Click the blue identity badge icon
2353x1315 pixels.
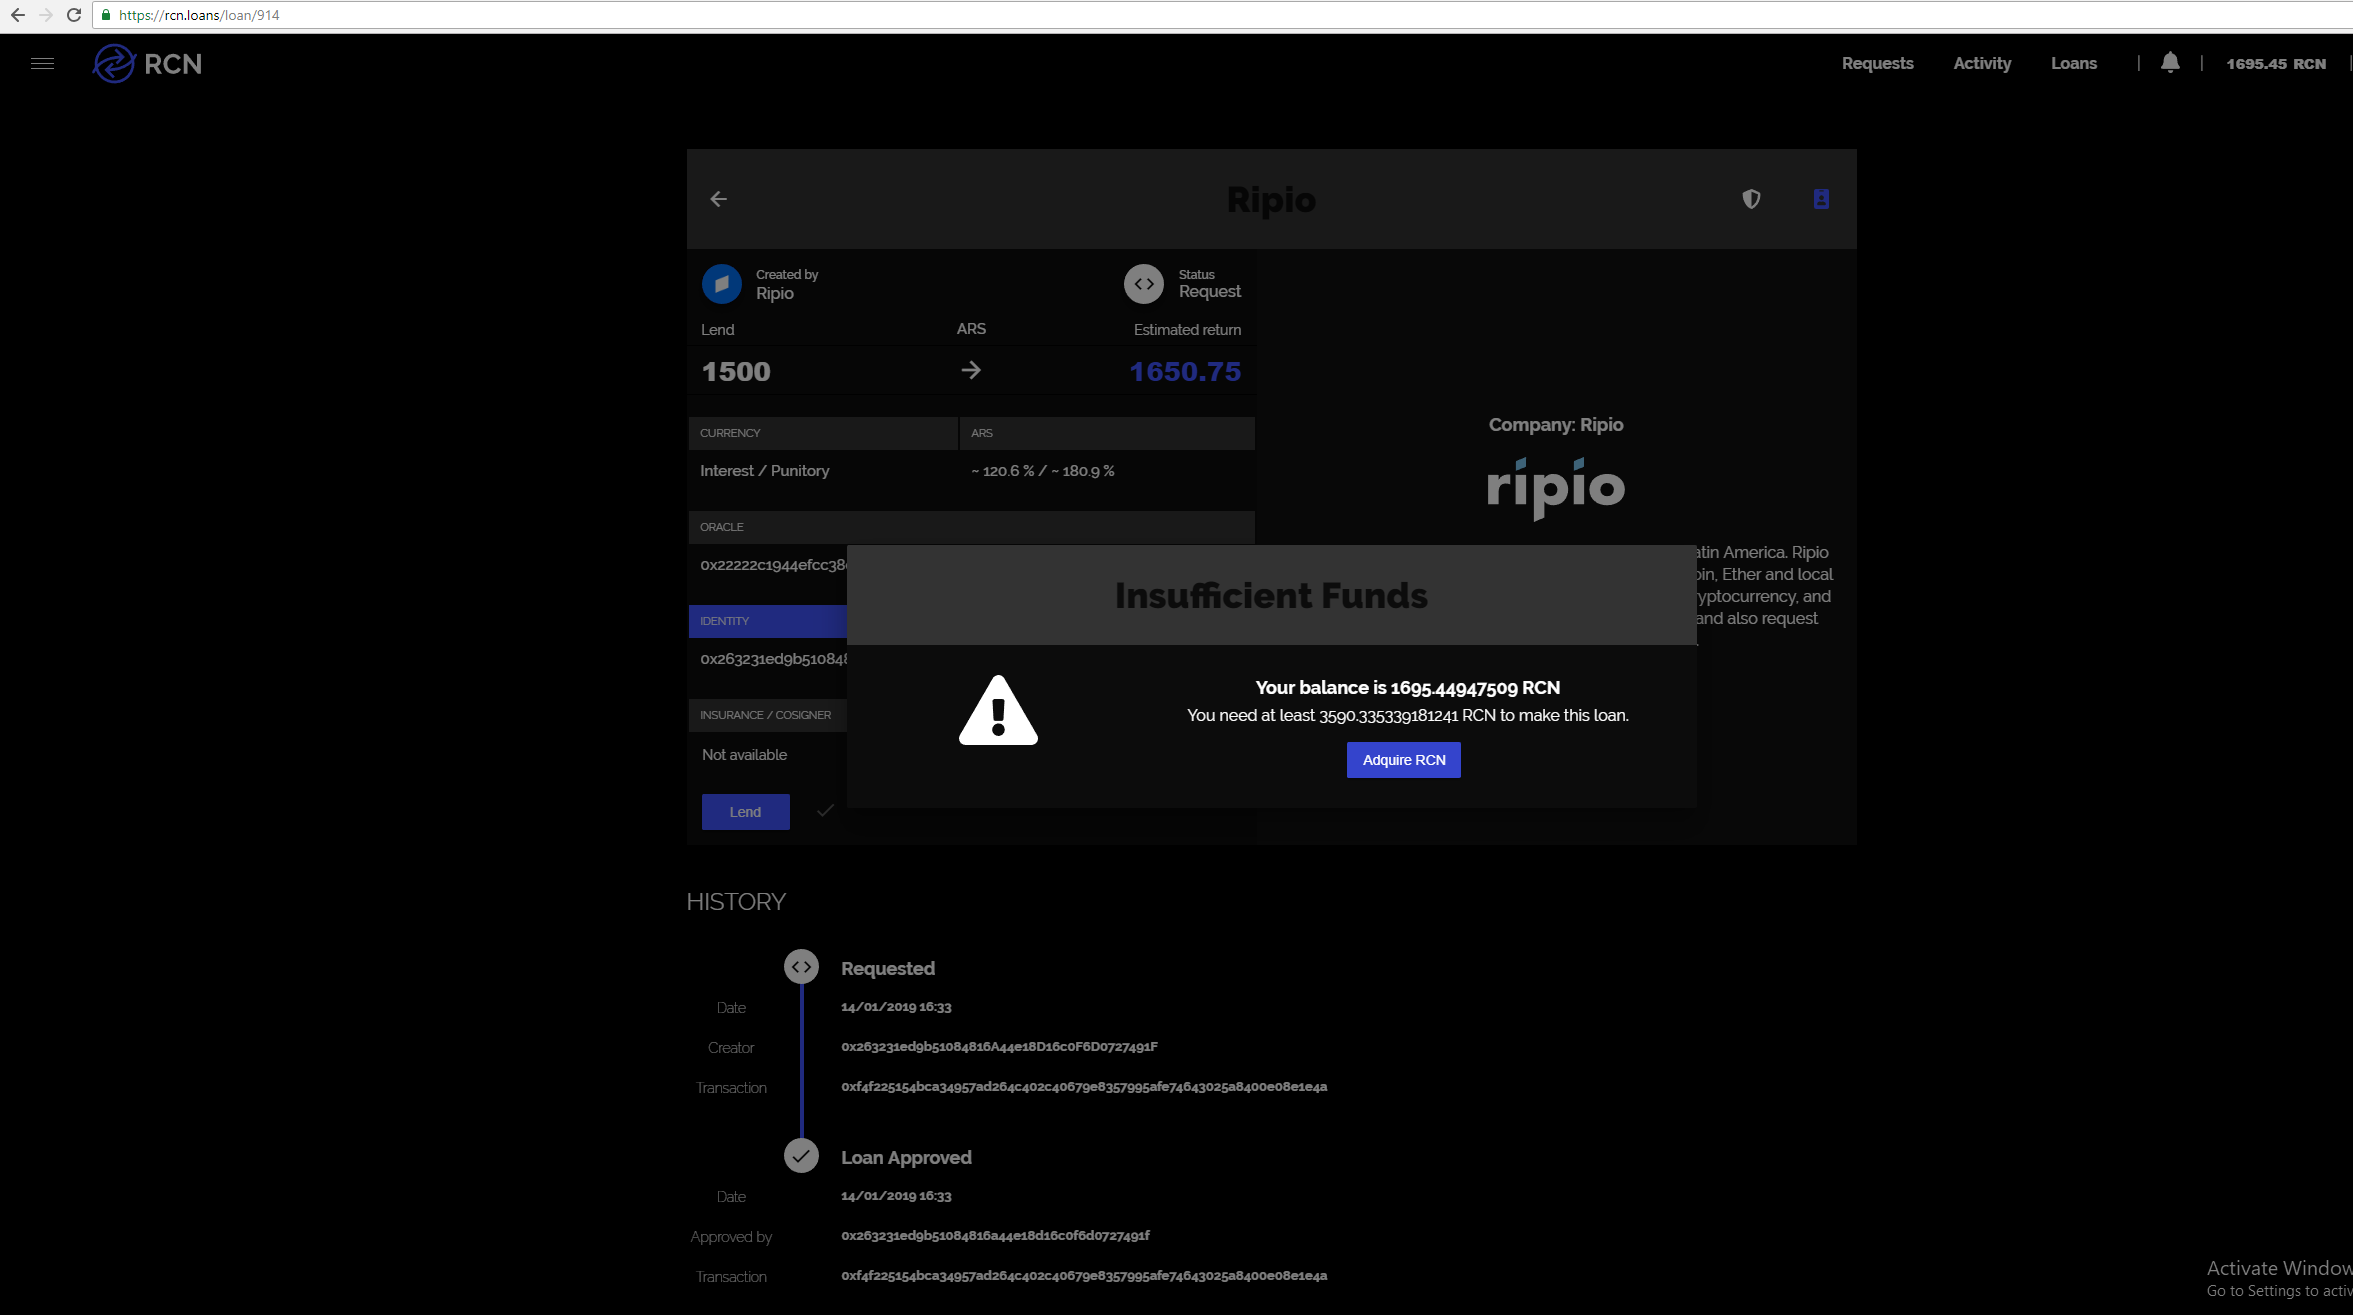click(1821, 199)
